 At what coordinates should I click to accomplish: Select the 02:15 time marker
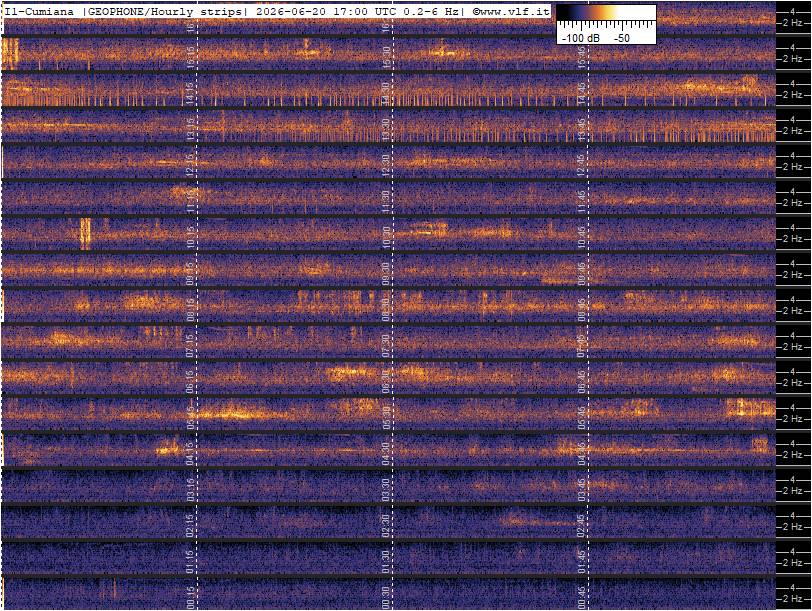[x=190, y=526]
